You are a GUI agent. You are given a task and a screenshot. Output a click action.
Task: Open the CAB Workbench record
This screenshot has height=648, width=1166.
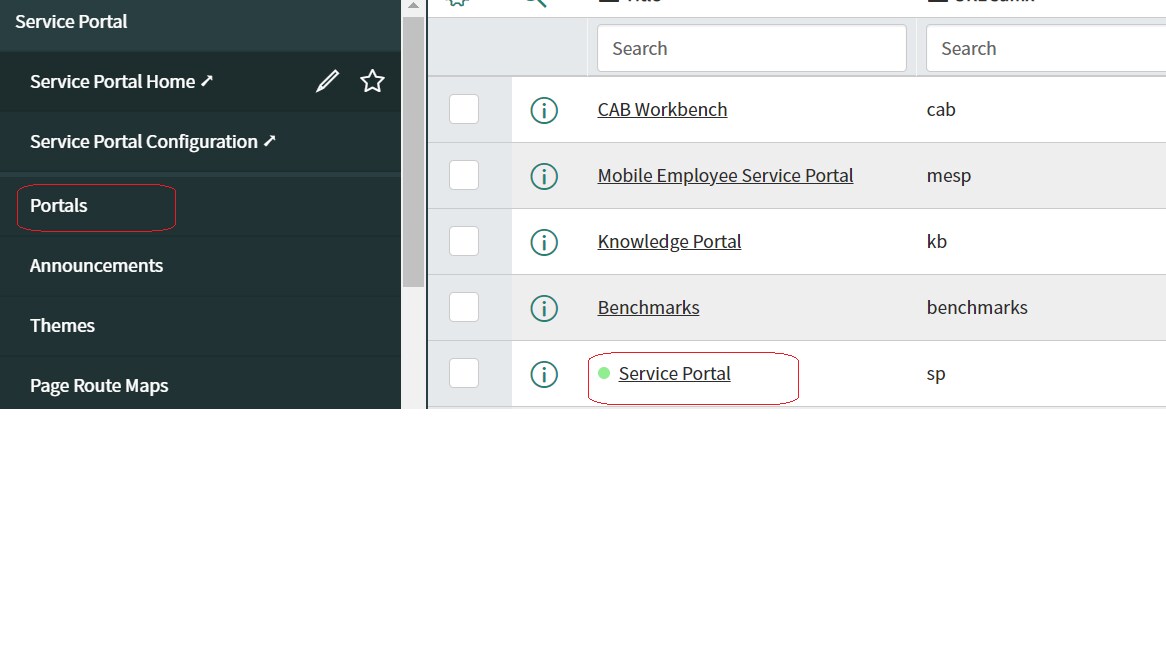click(x=663, y=109)
